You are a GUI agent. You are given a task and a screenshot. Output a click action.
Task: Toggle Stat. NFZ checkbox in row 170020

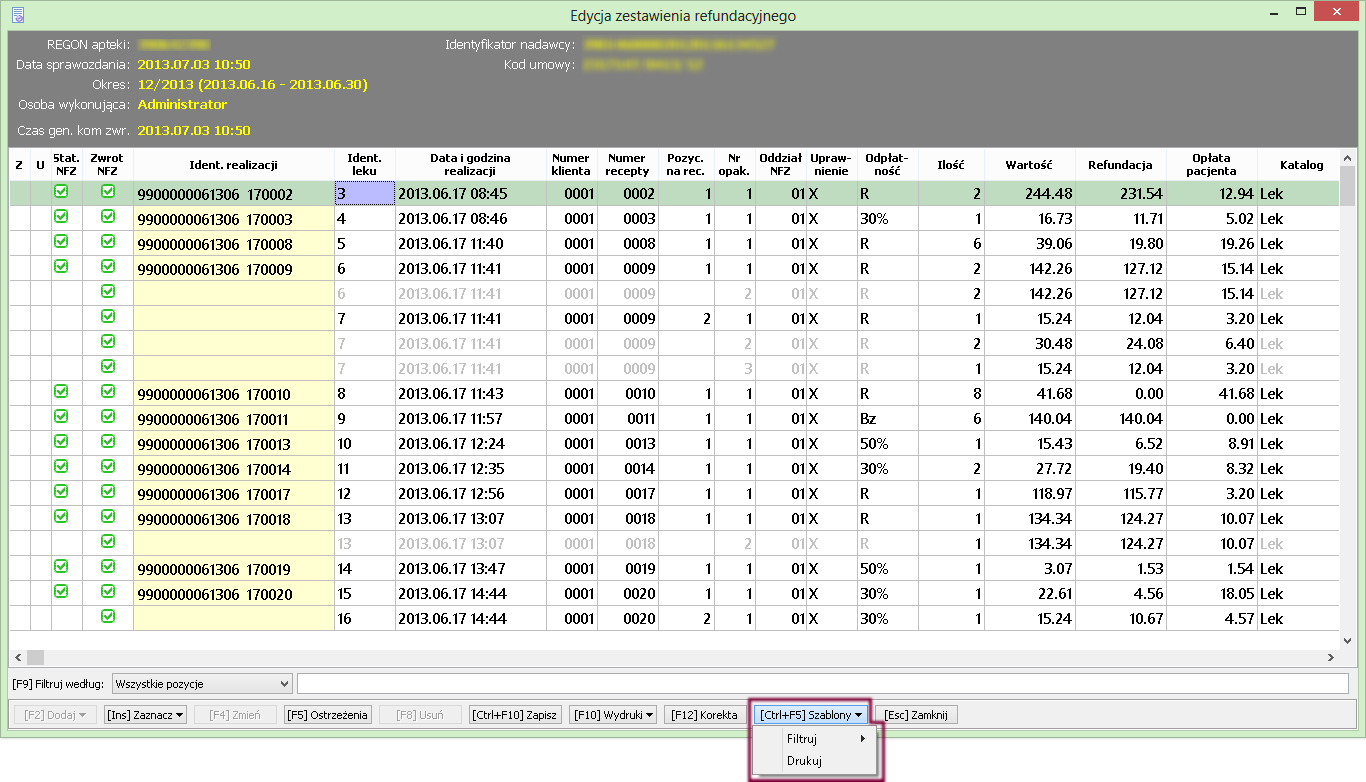(61, 591)
